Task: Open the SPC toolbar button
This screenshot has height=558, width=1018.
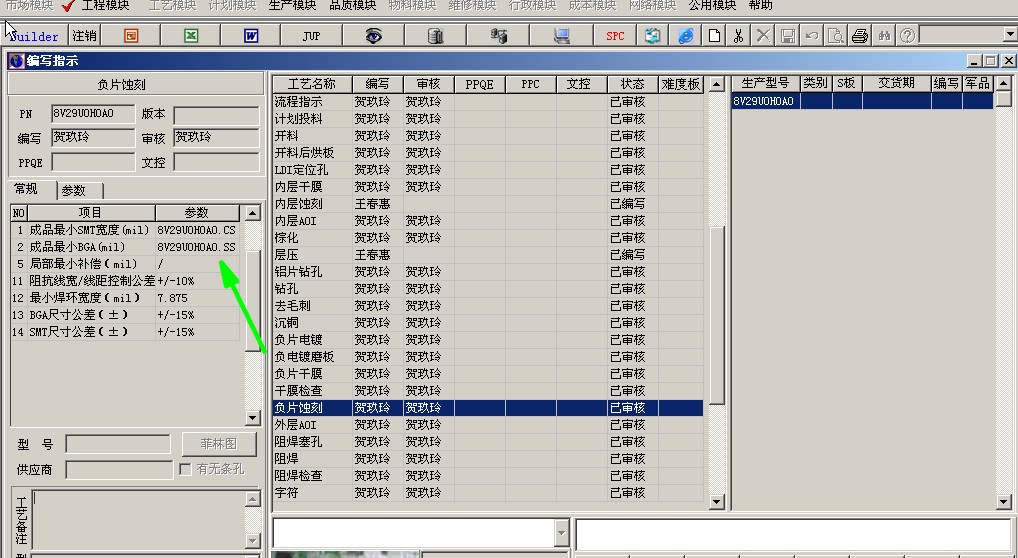Action: pyautogui.click(x=615, y=36)
